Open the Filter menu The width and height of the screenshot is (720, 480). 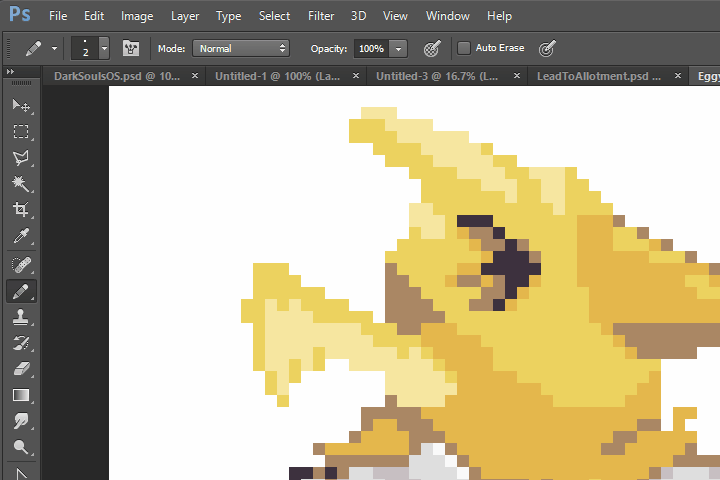point(321,16)
